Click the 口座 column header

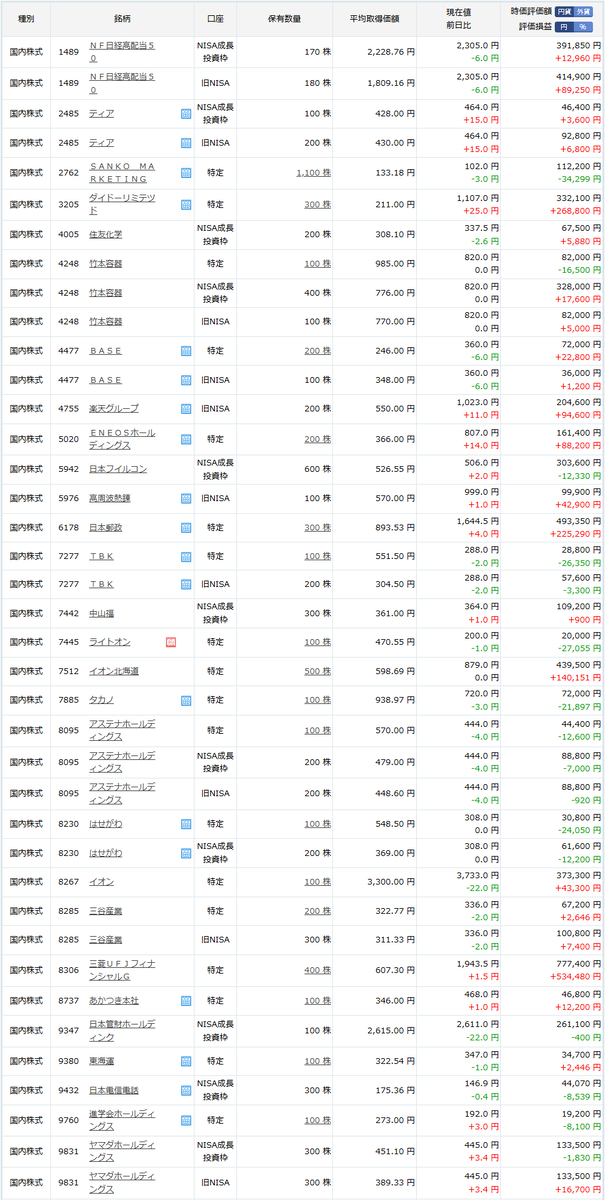coord(215,19)
